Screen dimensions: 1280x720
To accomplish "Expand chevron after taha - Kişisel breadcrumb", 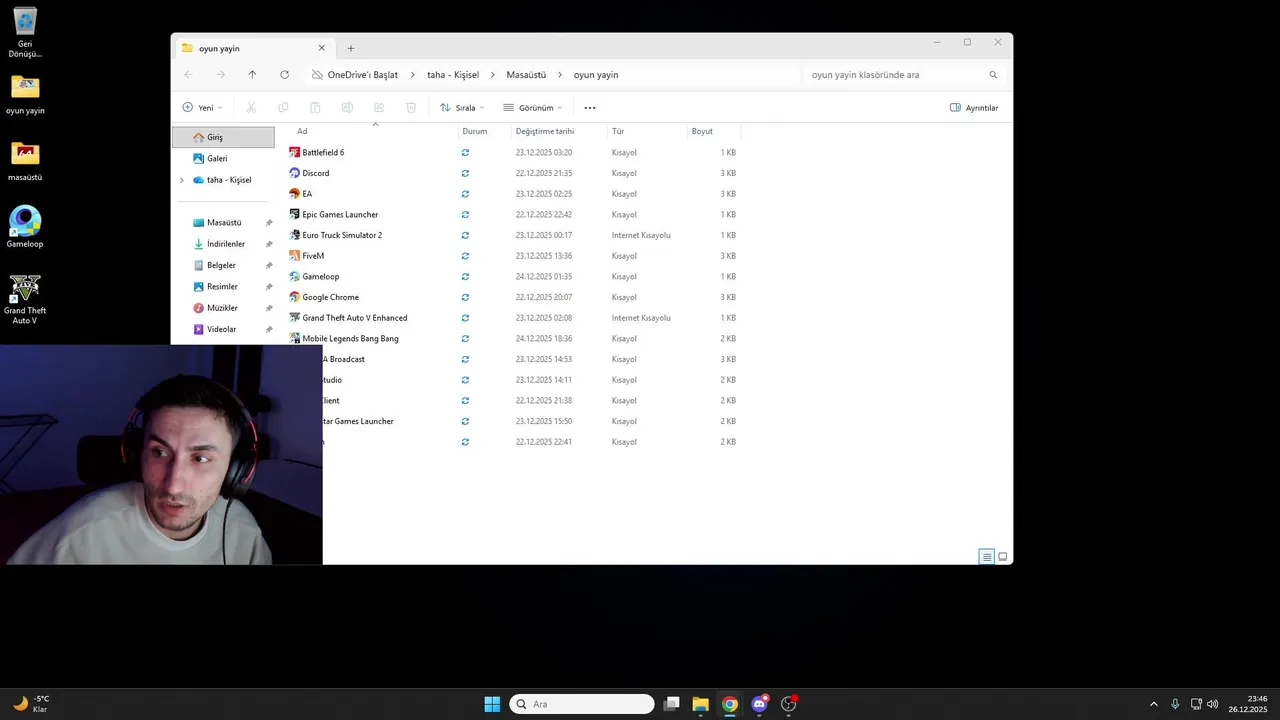I will pyautogui.click(x=493, y=75).
